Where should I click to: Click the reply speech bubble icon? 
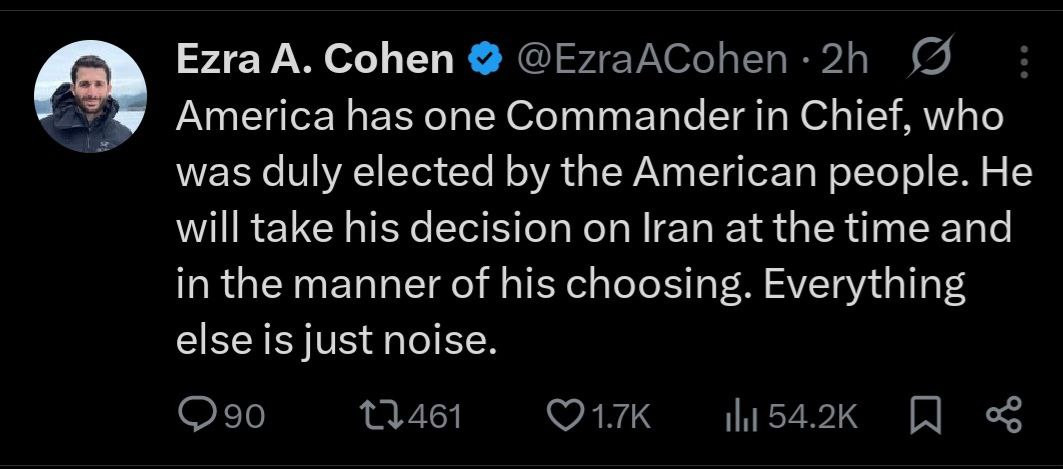pos(195,415)
